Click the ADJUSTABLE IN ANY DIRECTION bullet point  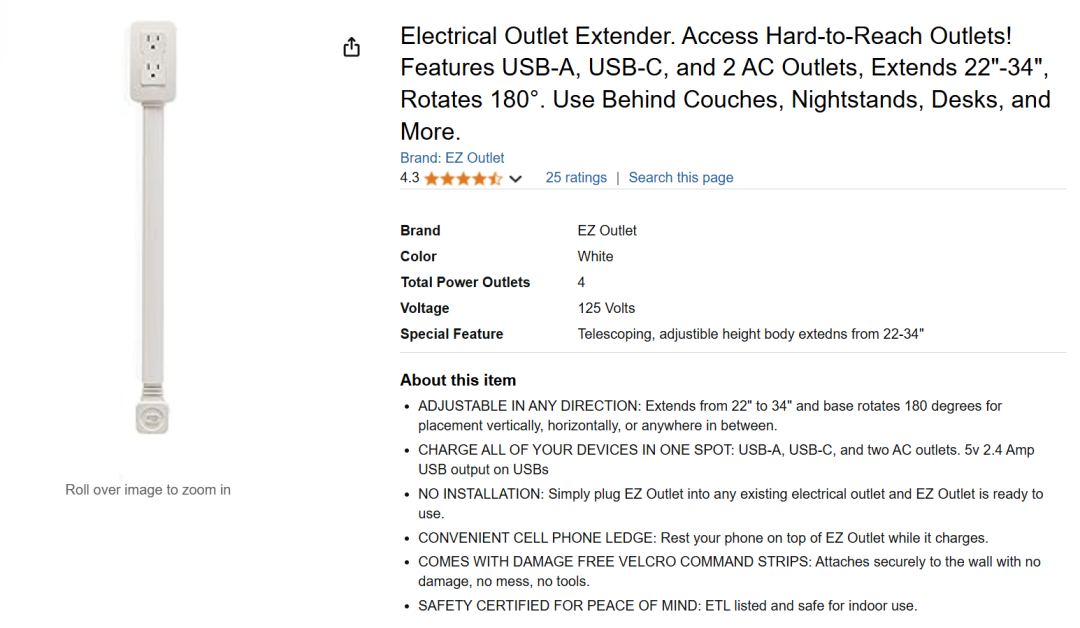[x=710, y=416]
